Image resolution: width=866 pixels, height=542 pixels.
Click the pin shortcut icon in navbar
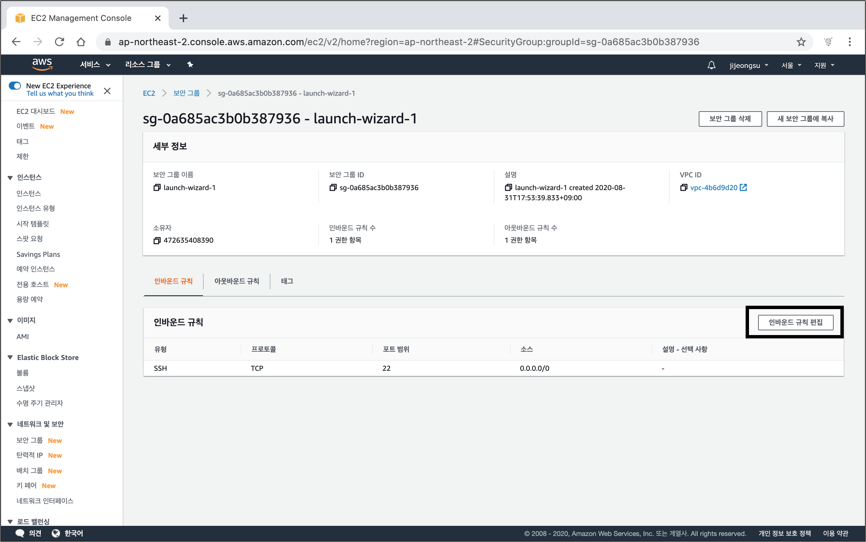pyautogui.click(x=190, y=65)
